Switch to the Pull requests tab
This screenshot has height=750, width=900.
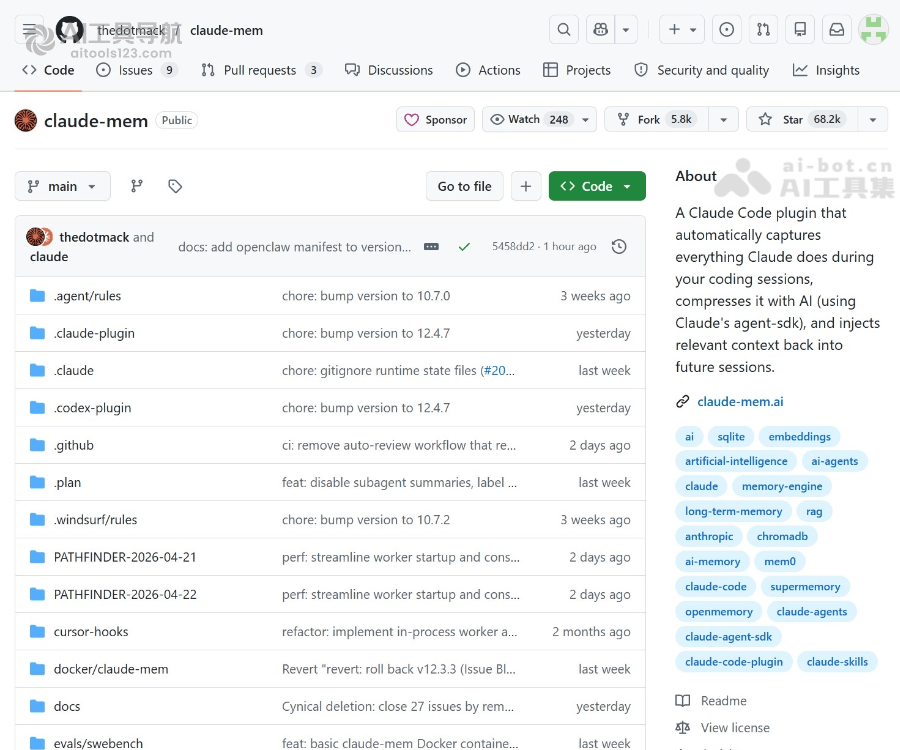click(262, 70)
